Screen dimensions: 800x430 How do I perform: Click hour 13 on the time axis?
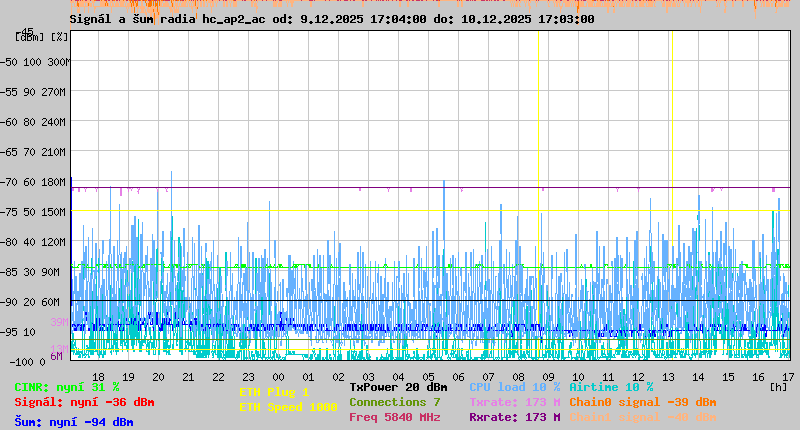pyautogui.click(x=668, y=376)
